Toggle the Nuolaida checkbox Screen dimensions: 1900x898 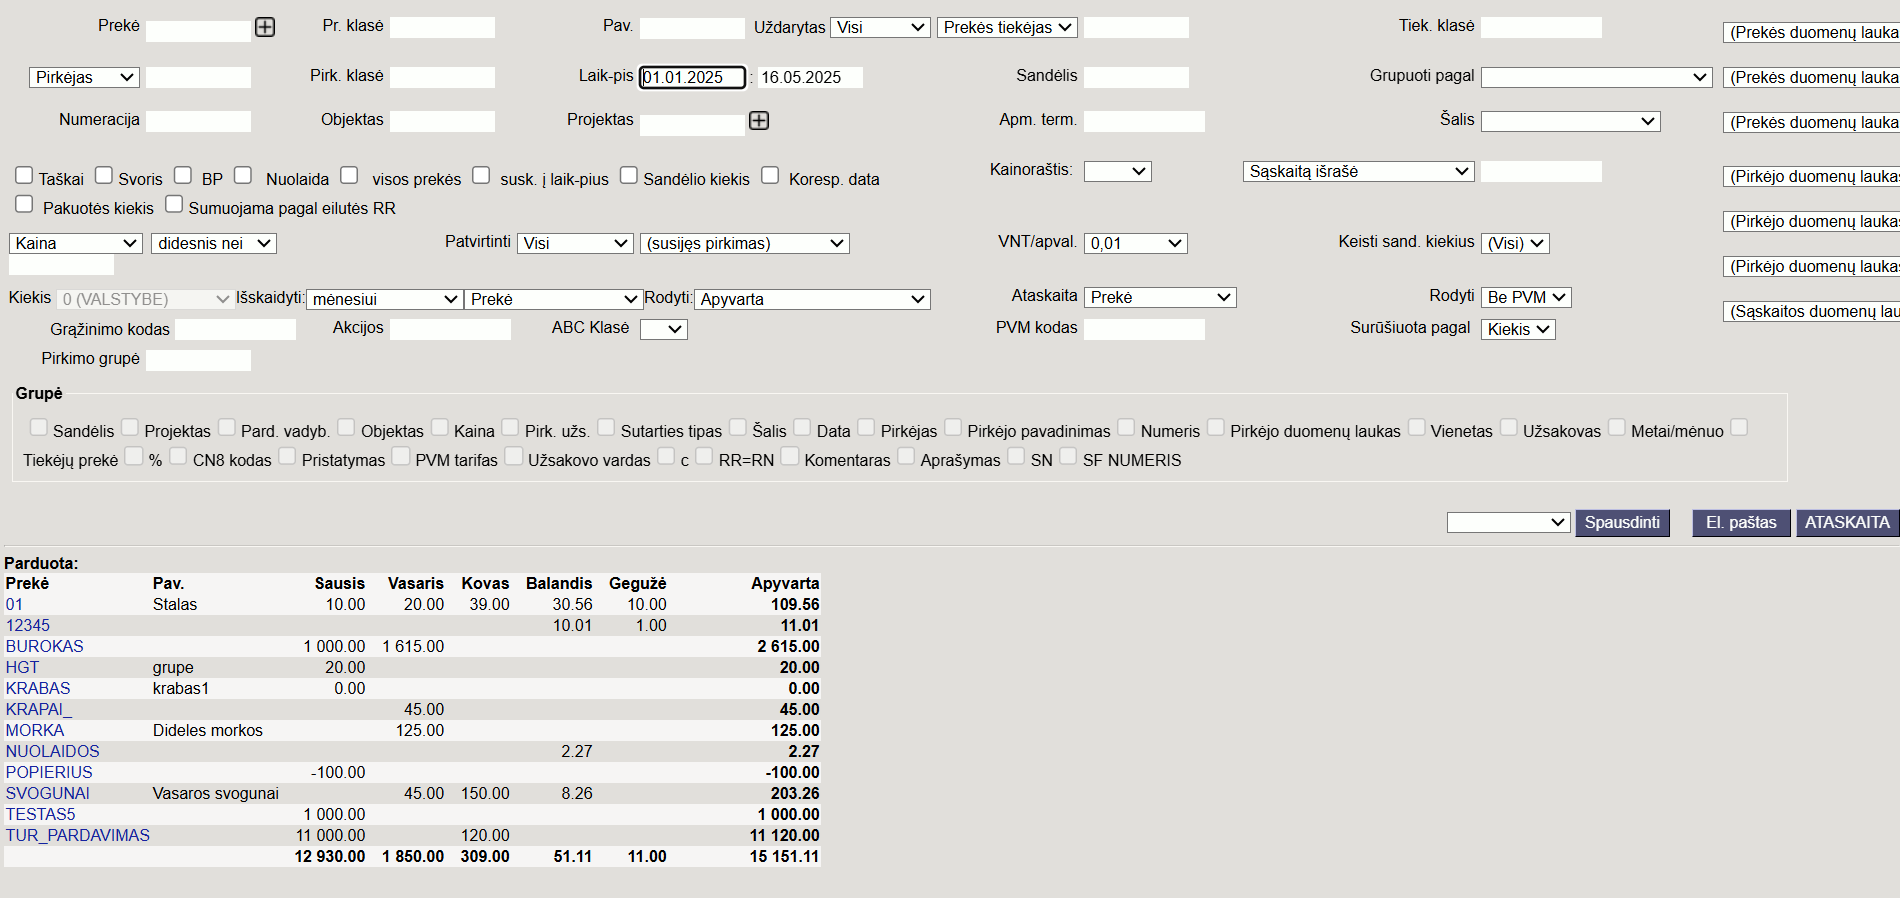[x=243, y=175]
